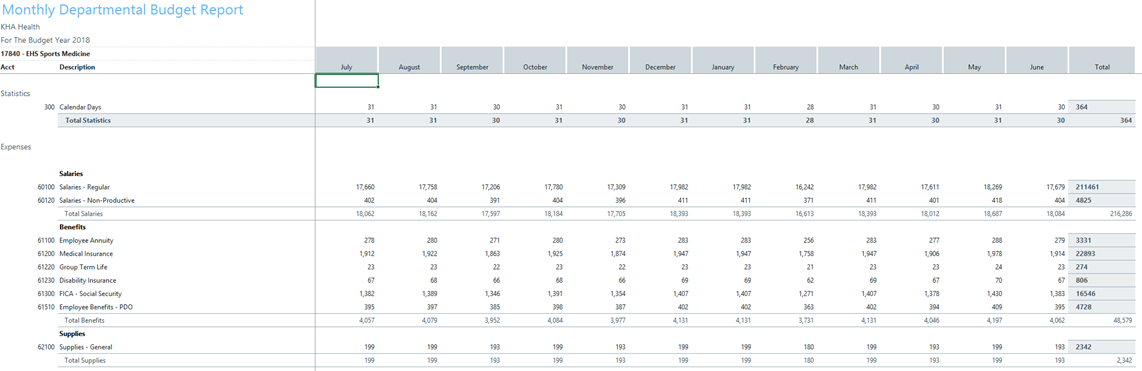Select the Supplies - General total 2342 cell
This screenshot has width=1142, height=371.
[1101, 347]
